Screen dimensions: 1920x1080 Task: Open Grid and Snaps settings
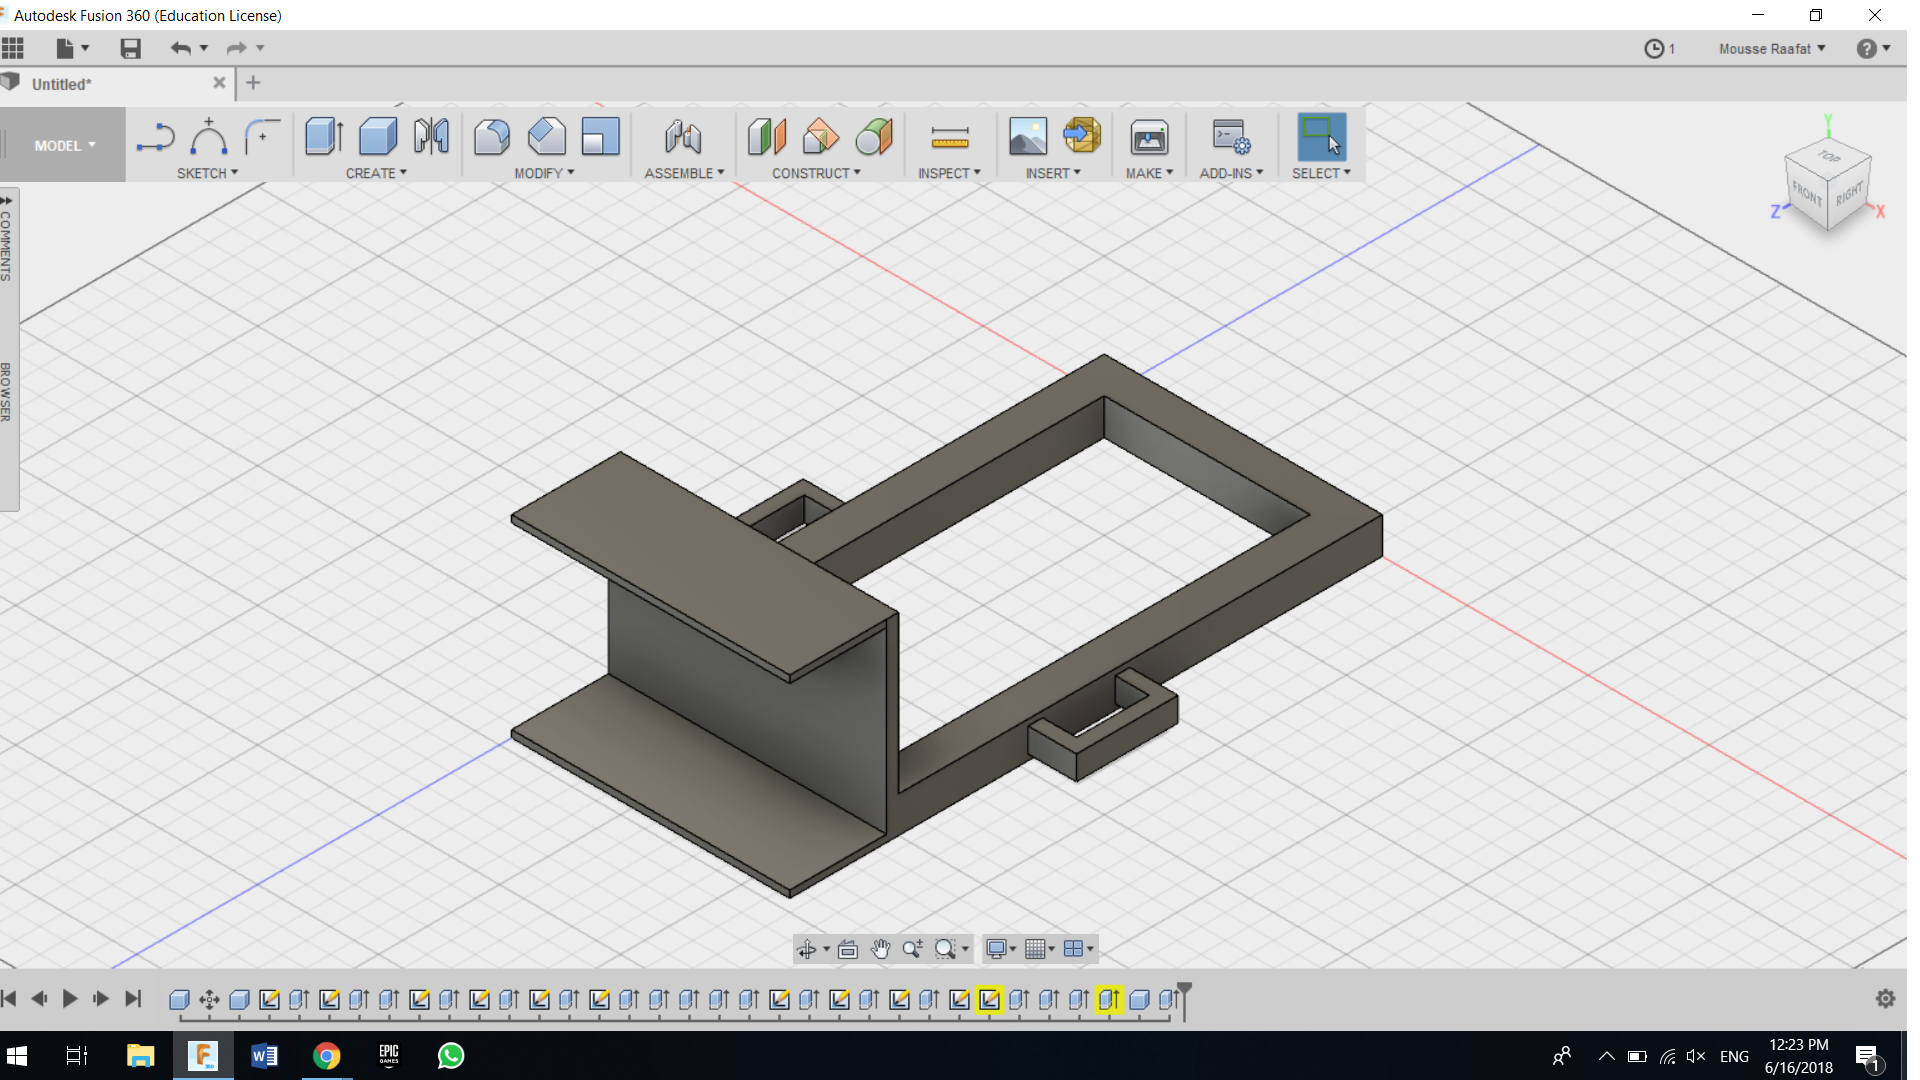[1040, 949]
